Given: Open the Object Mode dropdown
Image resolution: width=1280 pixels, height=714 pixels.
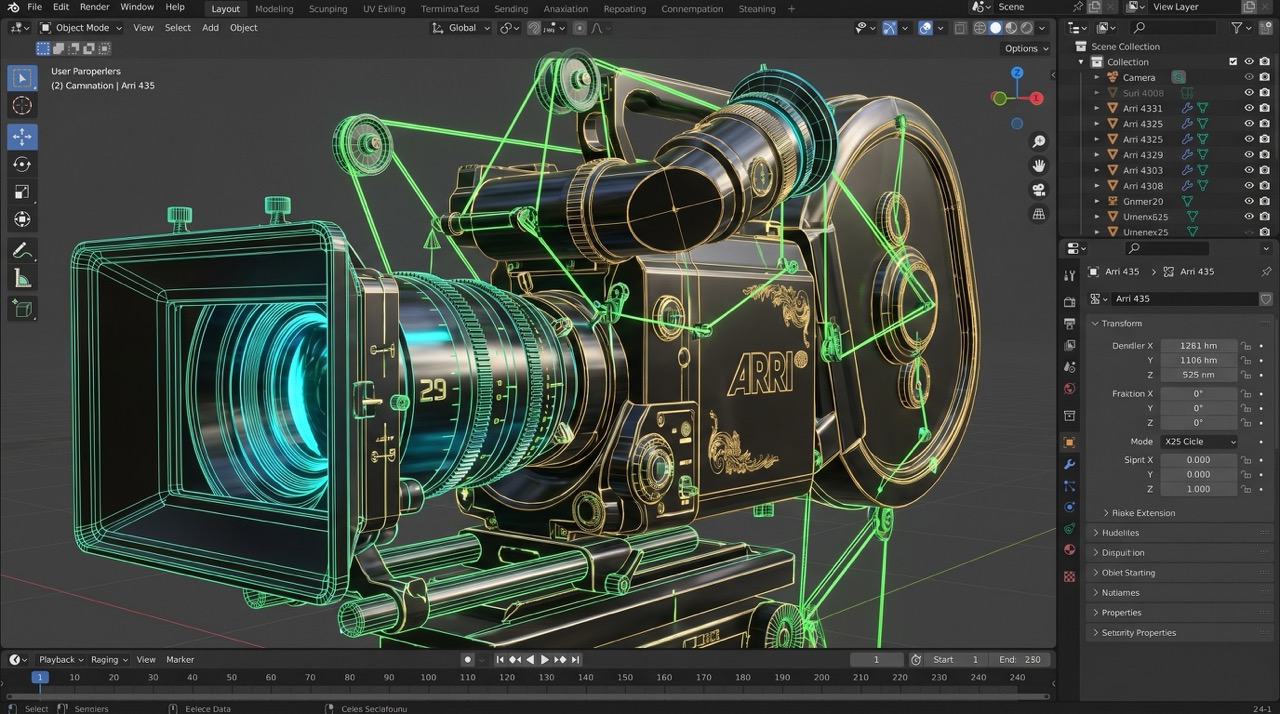Looking at the screenshot, I should pos(82,28).
